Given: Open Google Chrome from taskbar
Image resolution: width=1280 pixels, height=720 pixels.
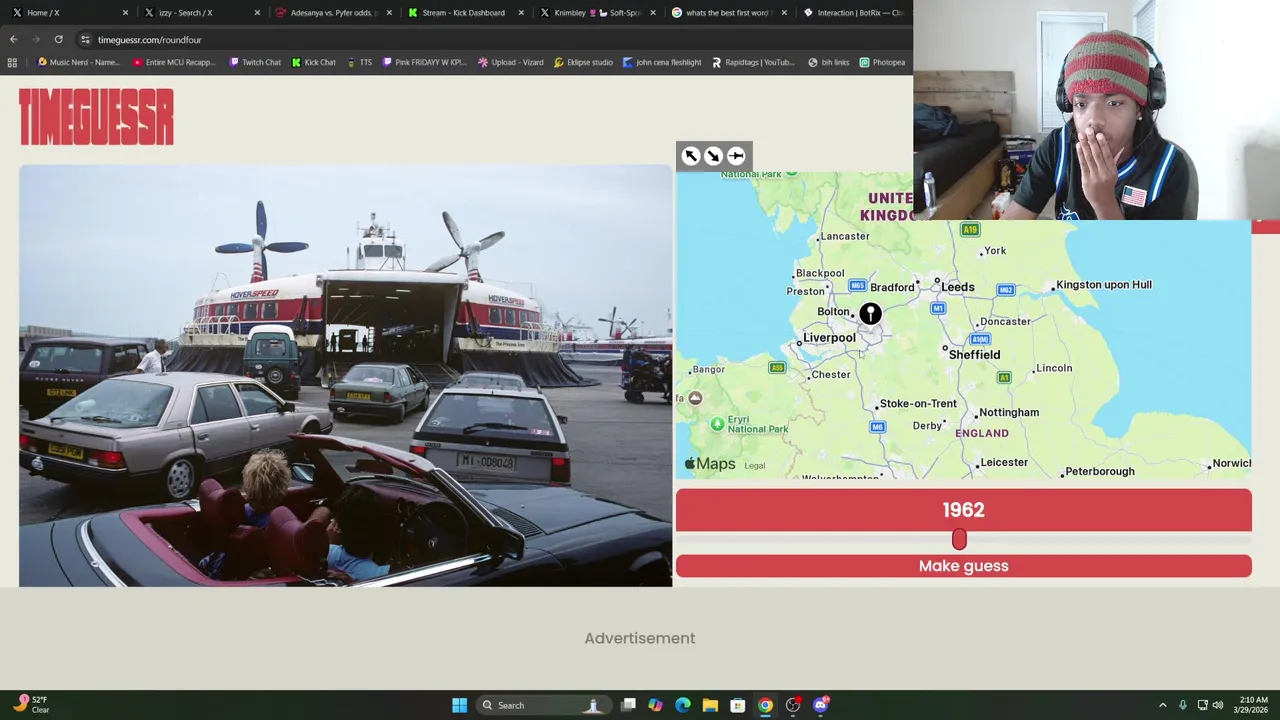Looking at the screenshot, I should [765, 705].
